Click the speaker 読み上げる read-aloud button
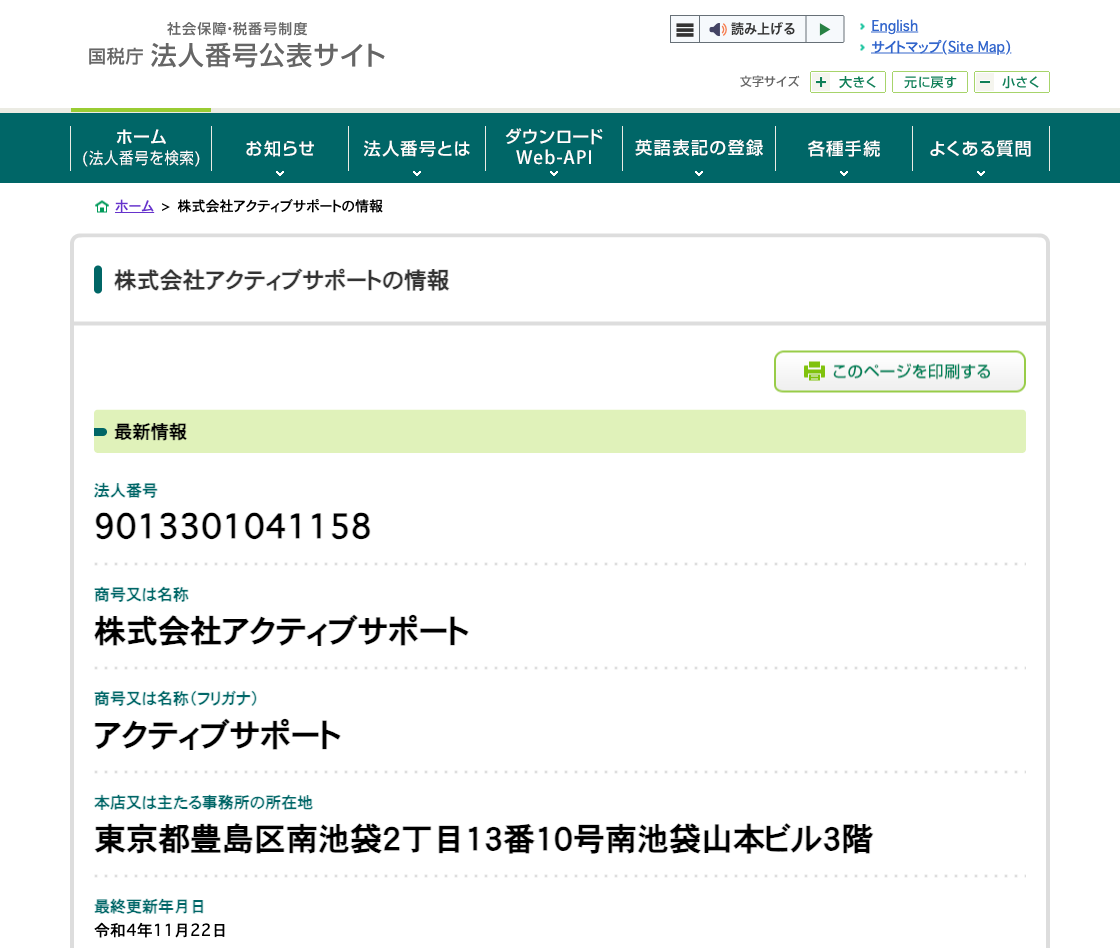1120x948 pixels. [x=752, y=29]
